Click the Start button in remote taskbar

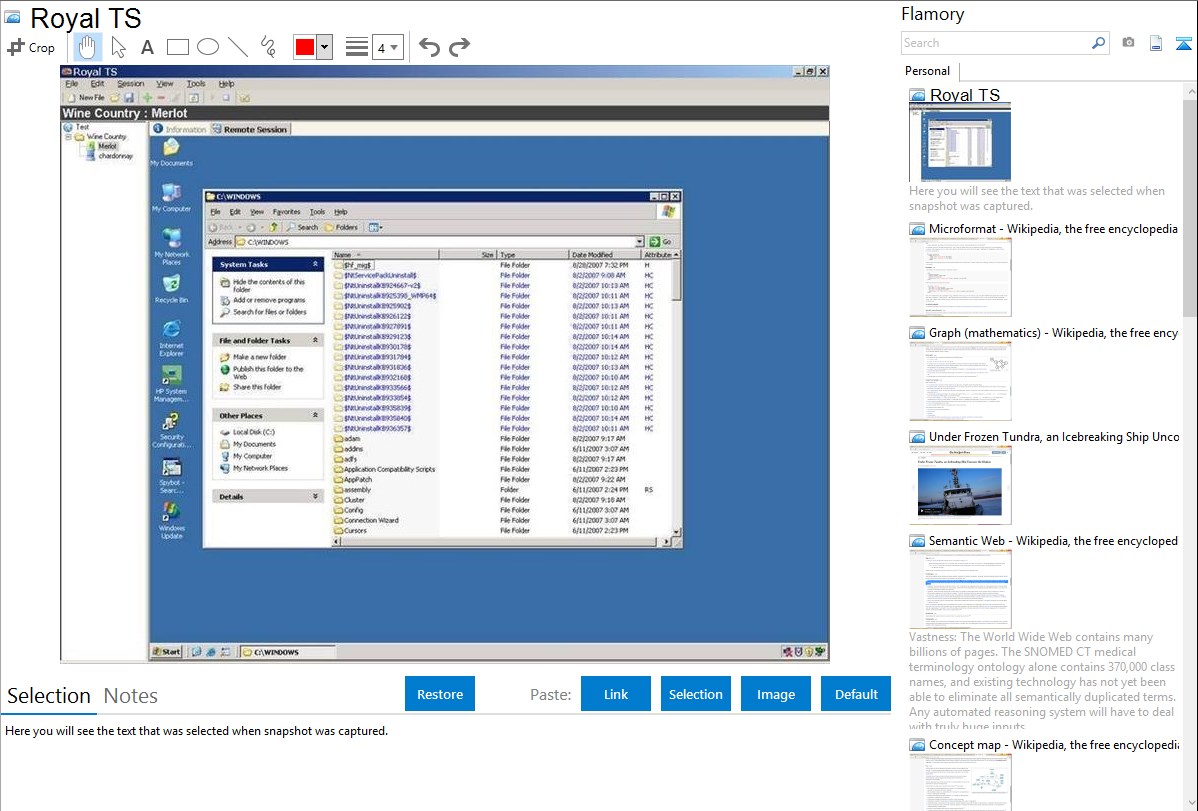tap(167, 652)
